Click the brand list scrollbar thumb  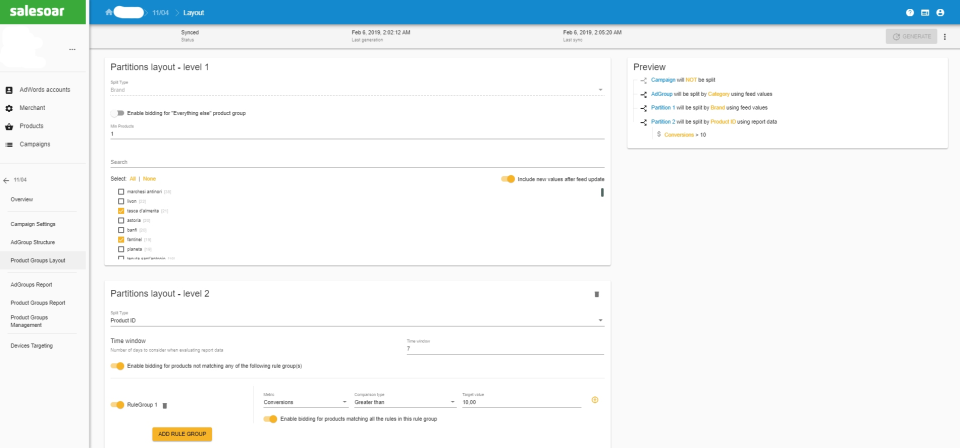602,193
